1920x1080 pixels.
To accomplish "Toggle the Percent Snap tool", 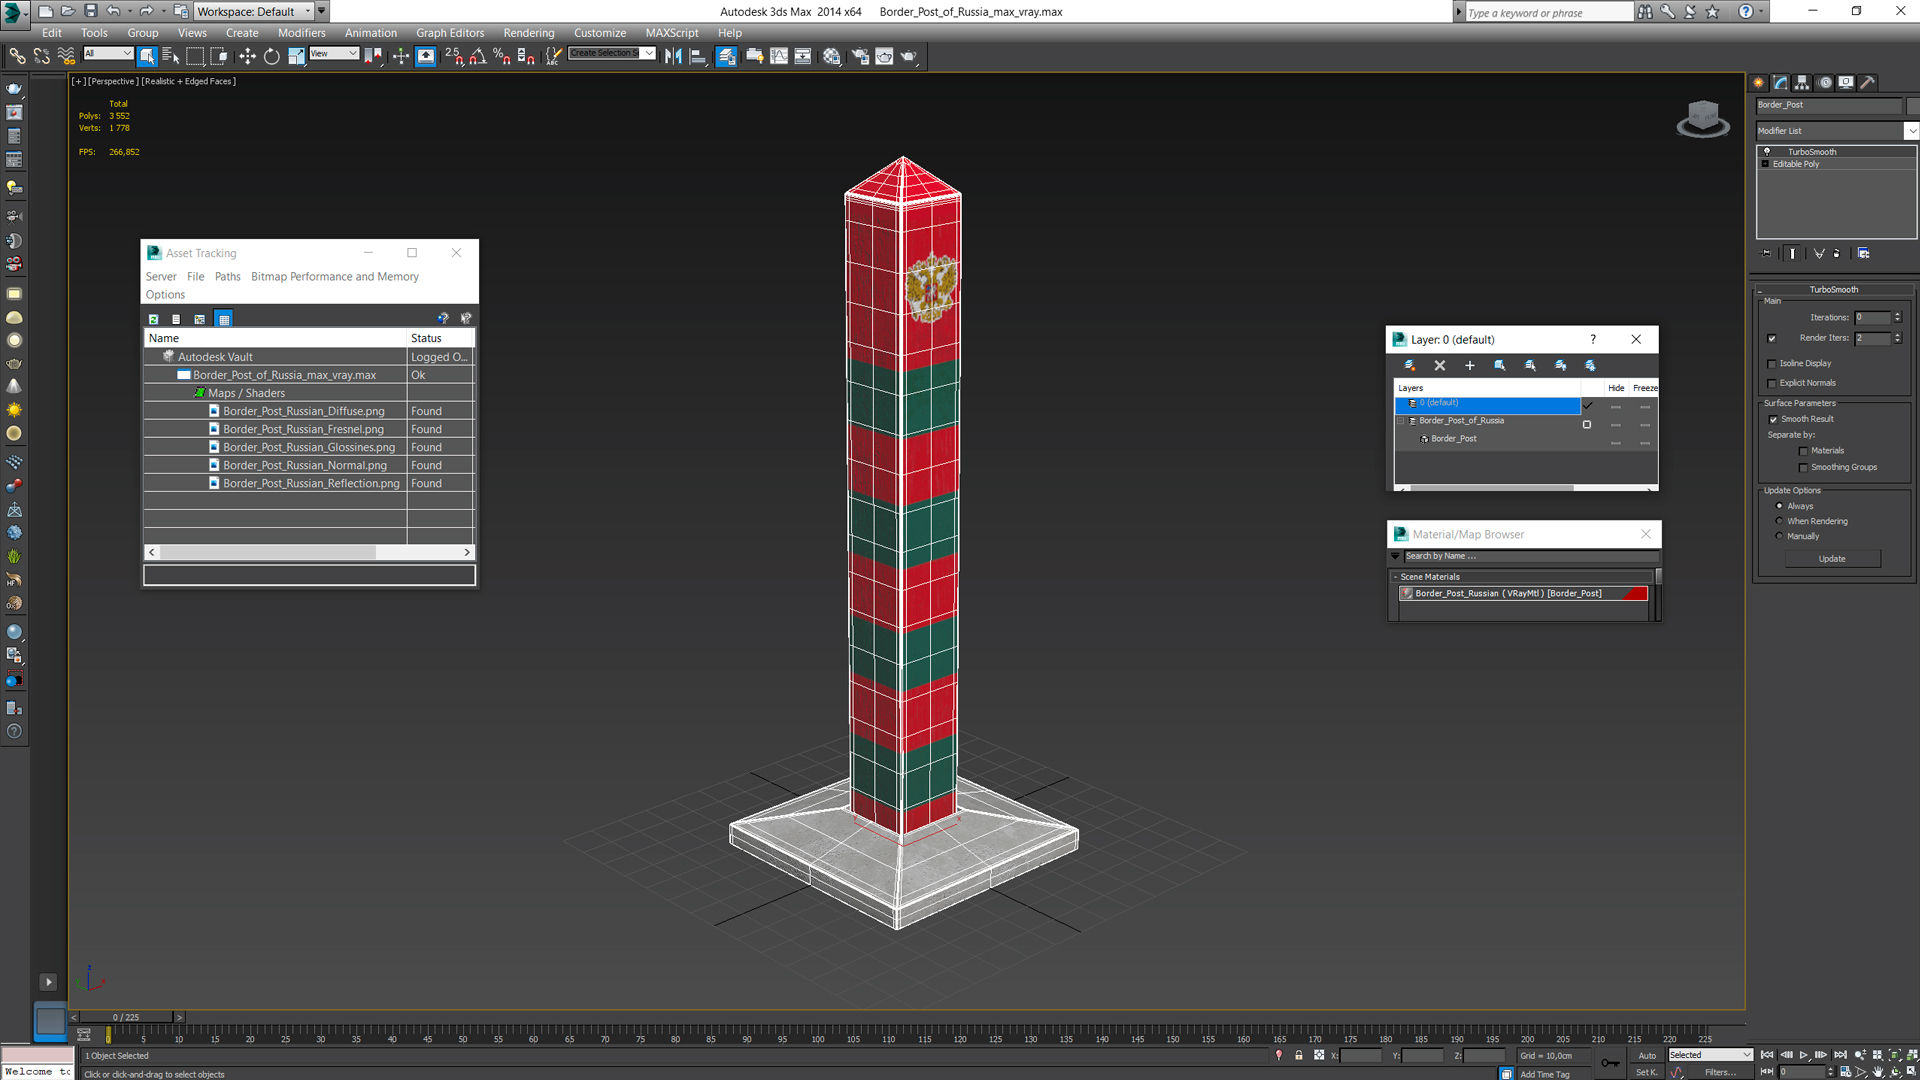I will 502,56.
